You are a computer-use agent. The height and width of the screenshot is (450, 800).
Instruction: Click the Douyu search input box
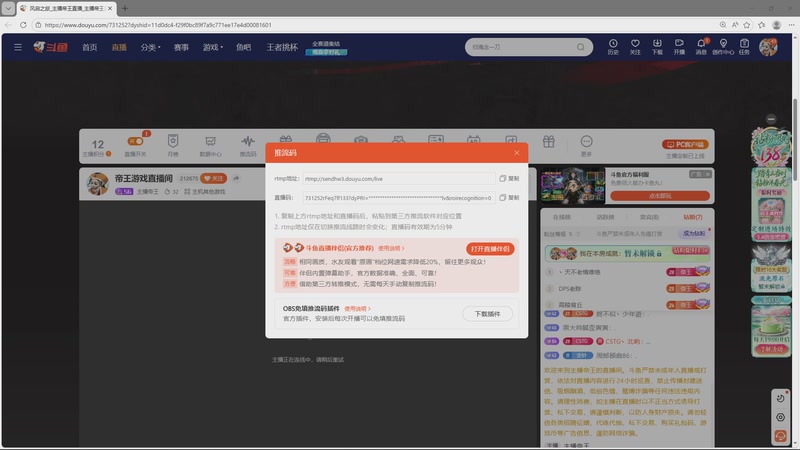[x=520, y=47]
